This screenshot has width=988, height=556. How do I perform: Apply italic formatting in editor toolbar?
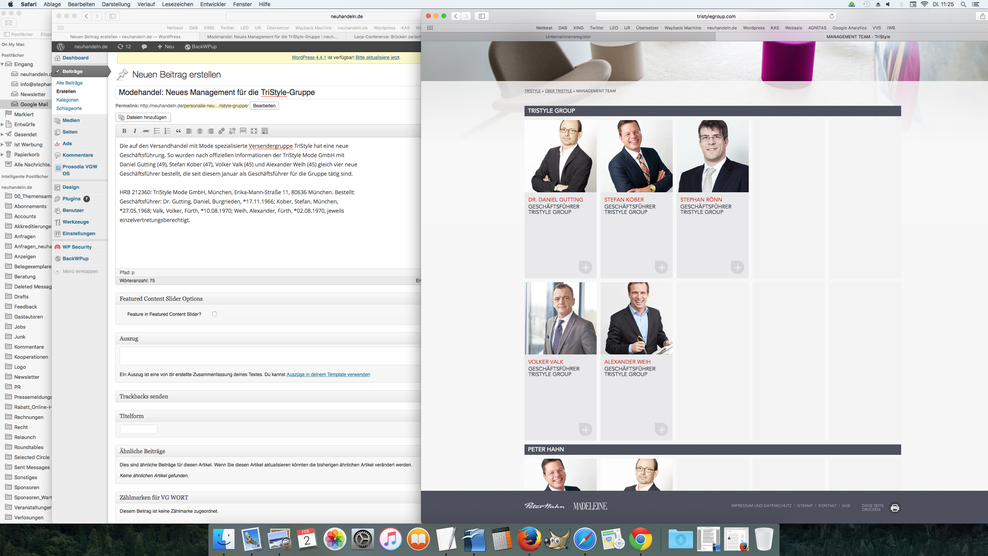tap(135, 131)
